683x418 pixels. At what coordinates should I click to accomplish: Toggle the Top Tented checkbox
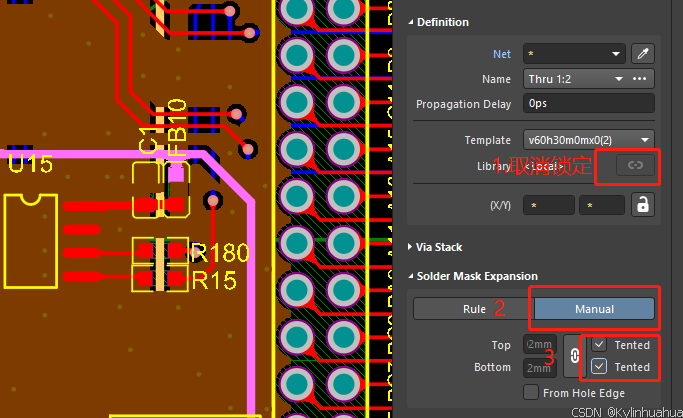(x=599, y=344)
